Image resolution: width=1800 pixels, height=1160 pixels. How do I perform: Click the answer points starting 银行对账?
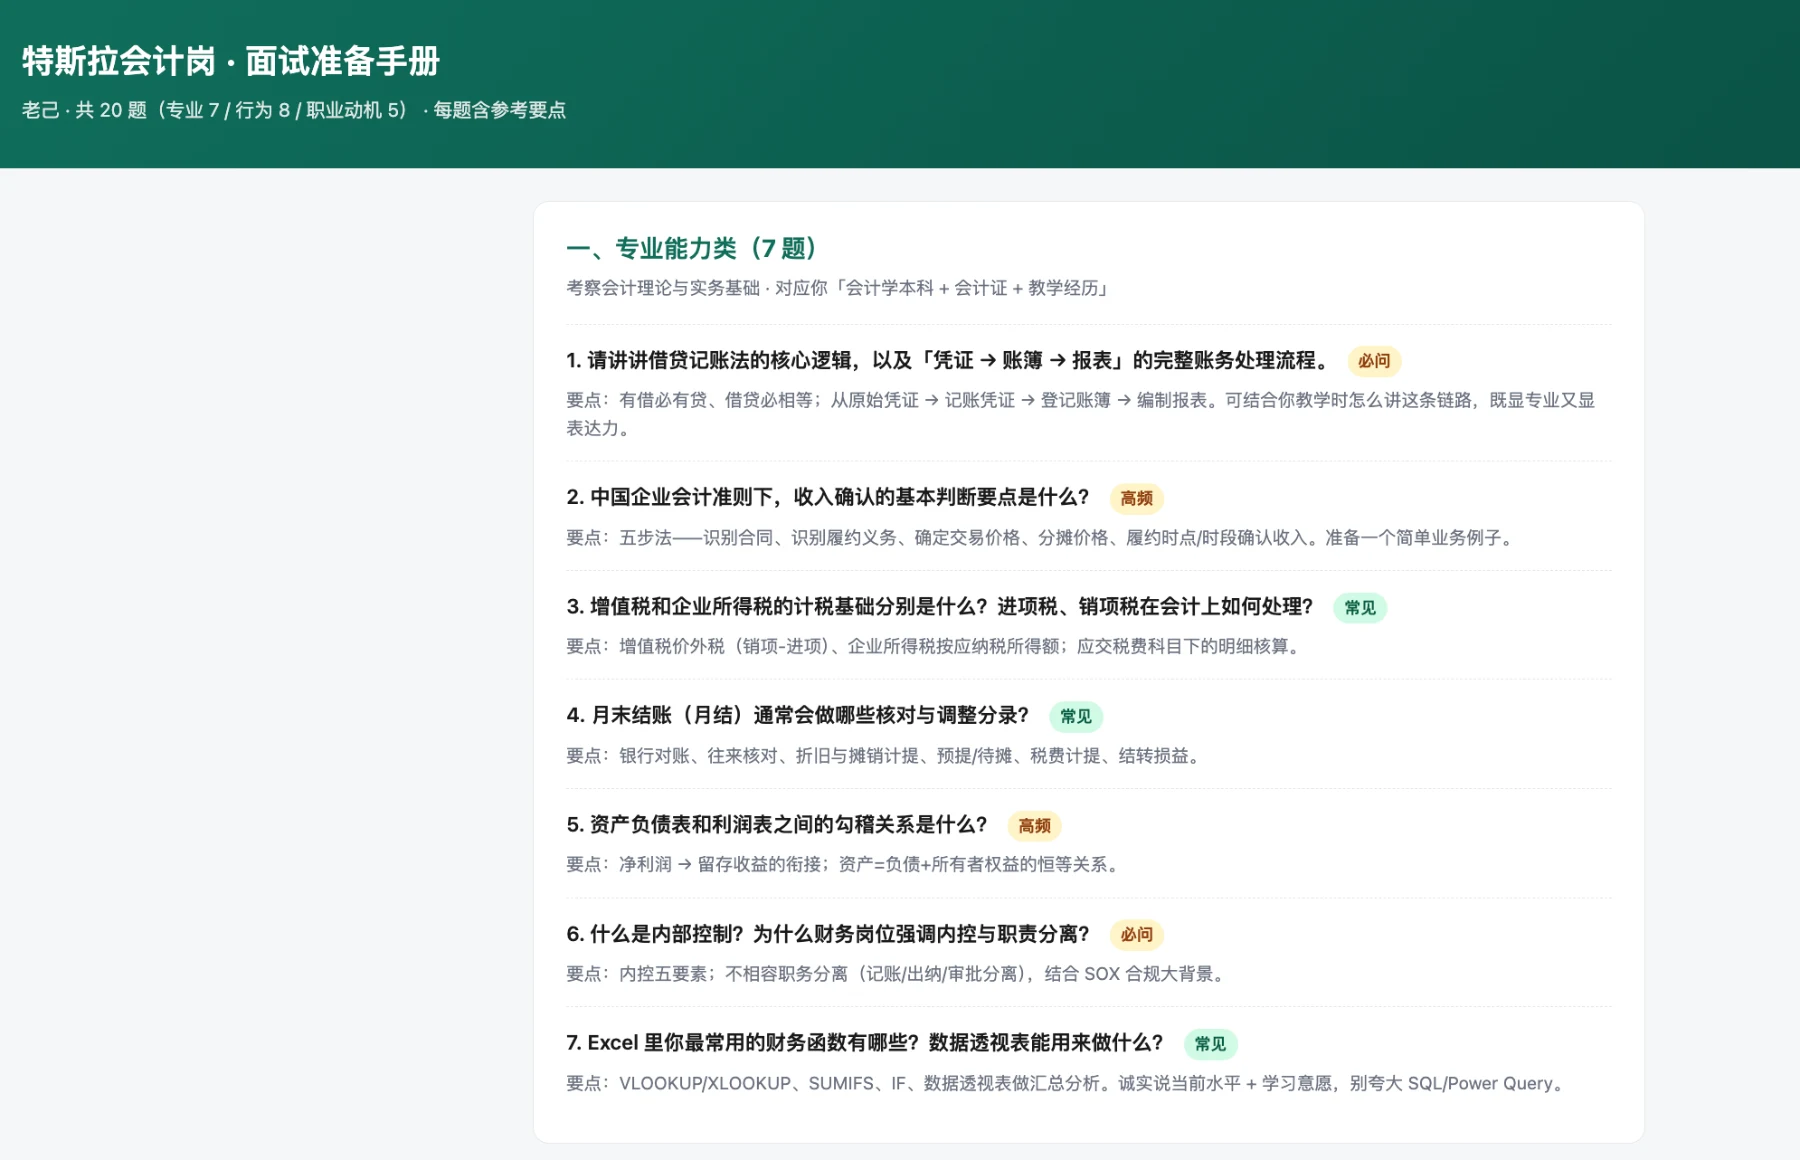885,756
